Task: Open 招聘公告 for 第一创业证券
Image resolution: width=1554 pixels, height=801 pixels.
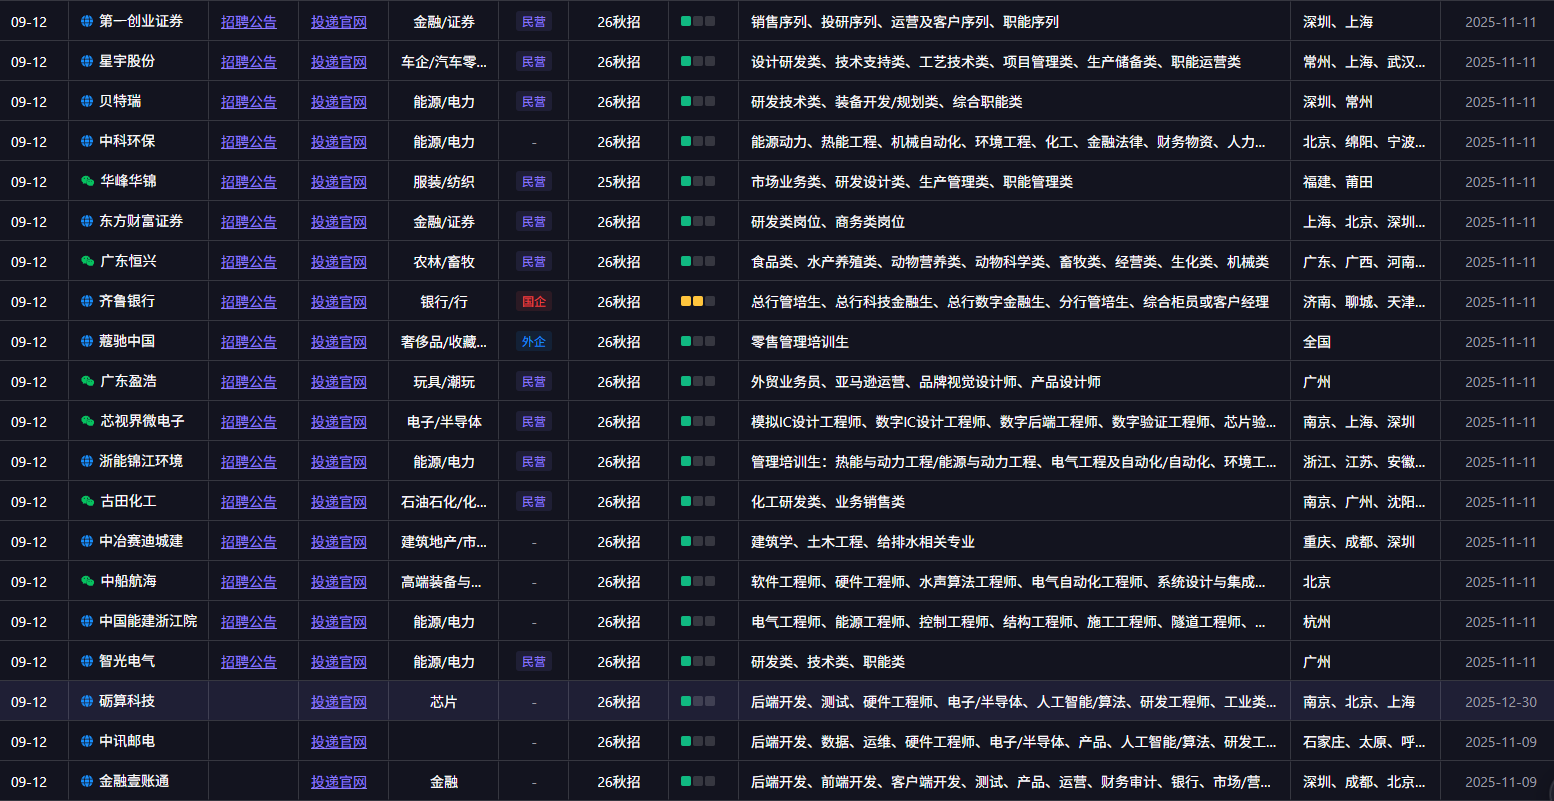Action: coord(249,20)
